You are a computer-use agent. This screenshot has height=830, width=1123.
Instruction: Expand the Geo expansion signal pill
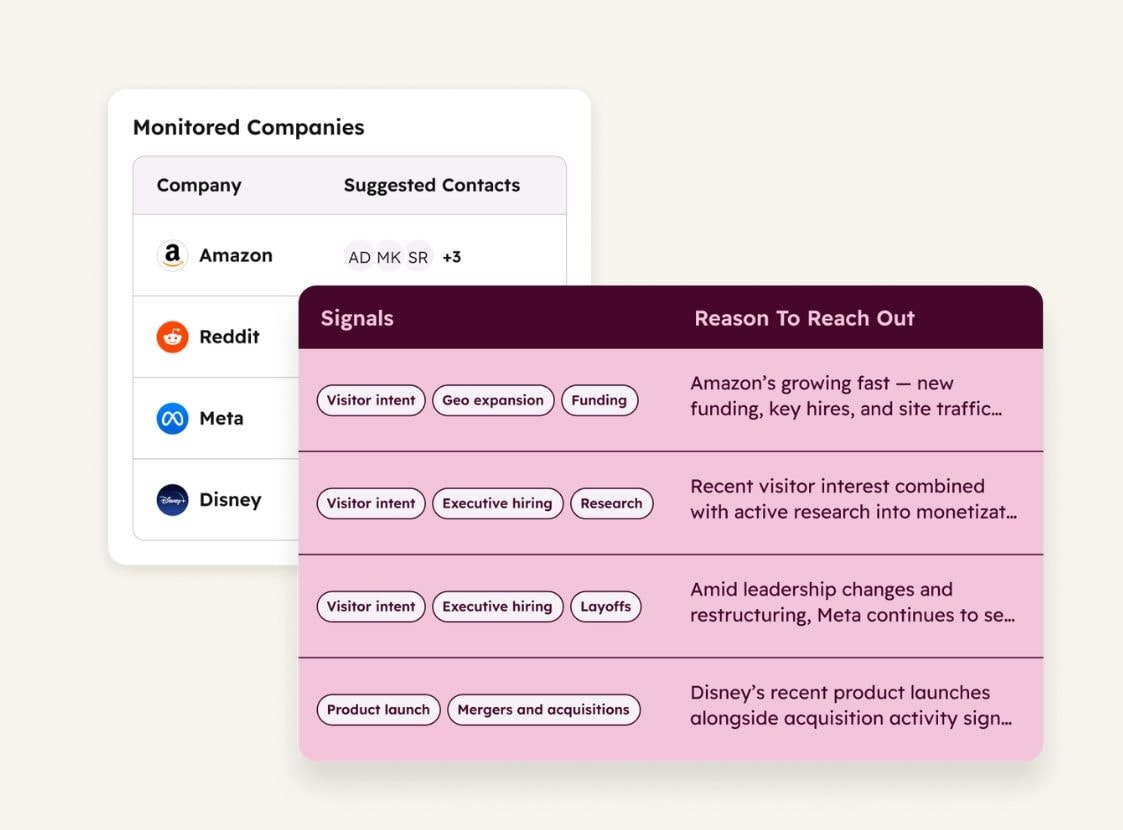pyautogui.click(x=493, y=400)
